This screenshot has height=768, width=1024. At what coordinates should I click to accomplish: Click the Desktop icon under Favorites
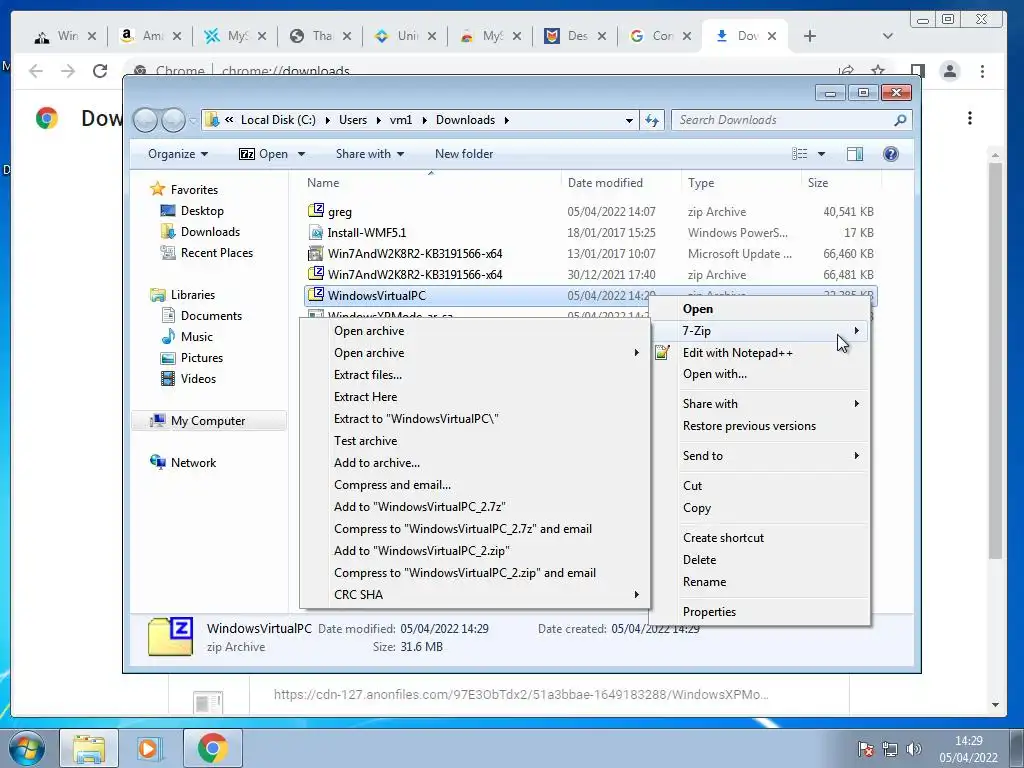click(168, 210)
